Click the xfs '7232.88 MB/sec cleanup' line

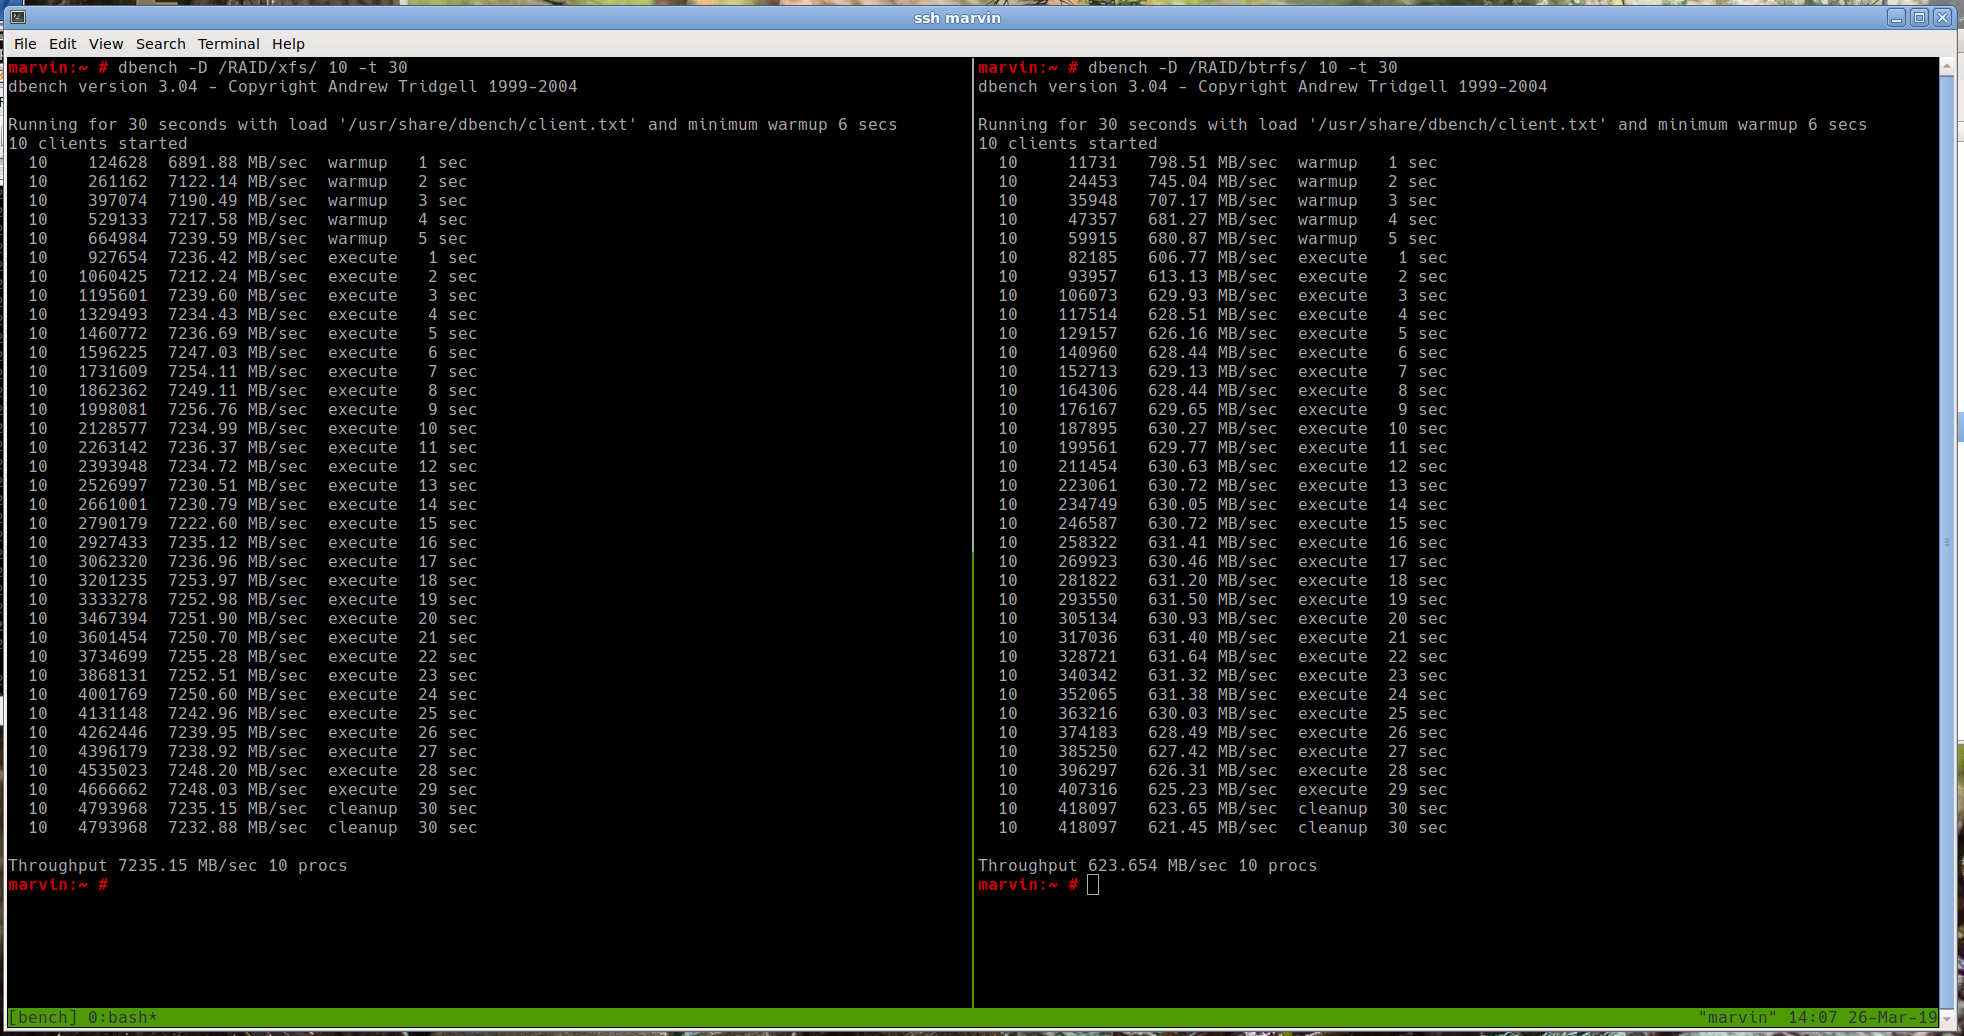253,828
